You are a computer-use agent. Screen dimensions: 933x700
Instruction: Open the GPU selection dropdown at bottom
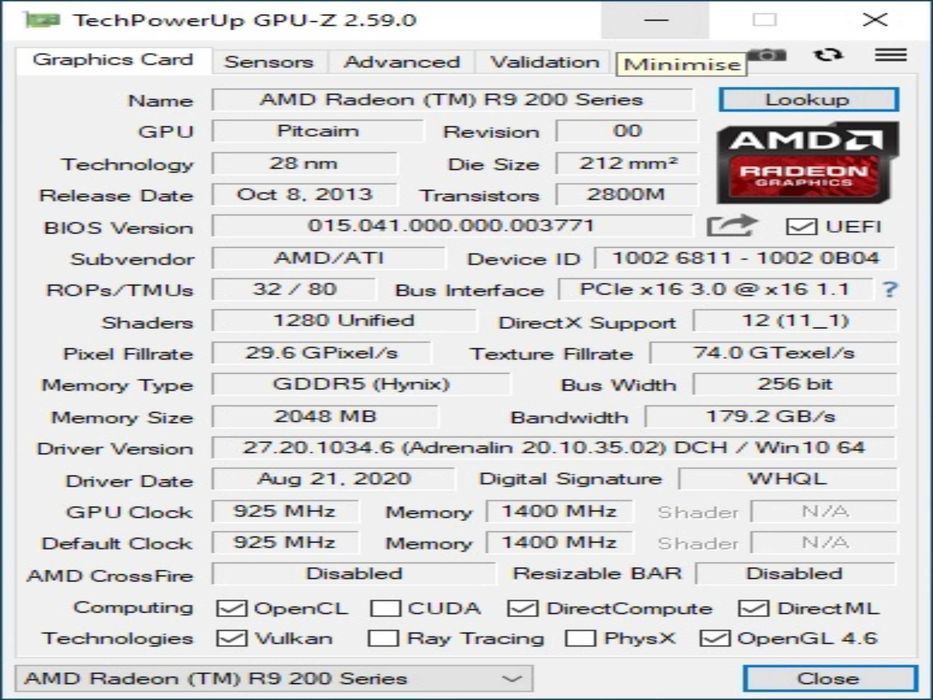273,679
